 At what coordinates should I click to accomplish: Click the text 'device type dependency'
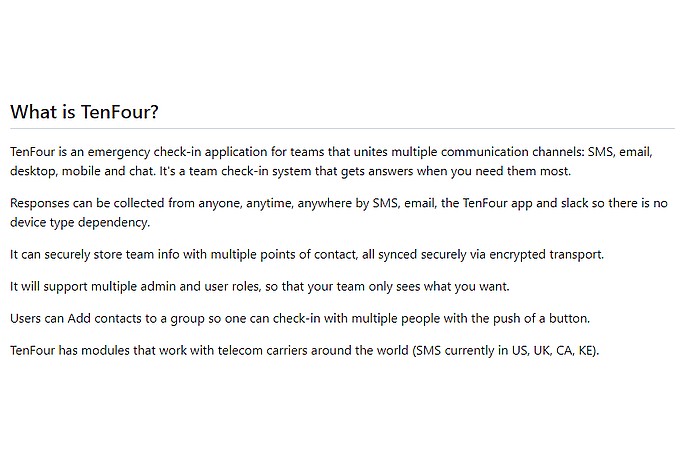tap(79, 222)
